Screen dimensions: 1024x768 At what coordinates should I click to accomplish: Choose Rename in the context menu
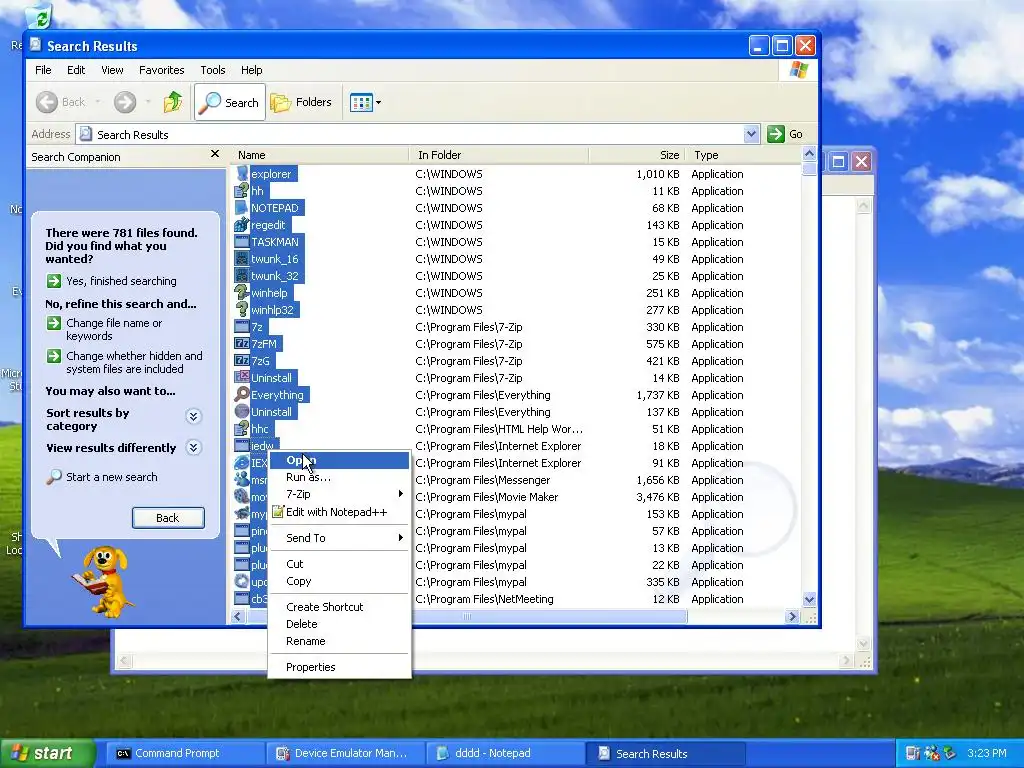click(339, 641)
